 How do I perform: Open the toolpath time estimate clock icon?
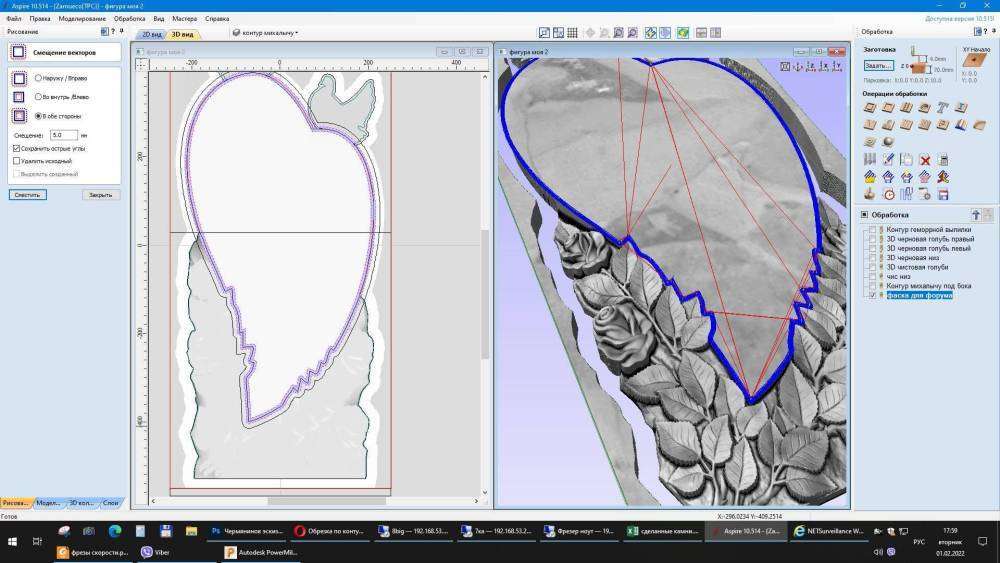[889, 193]
